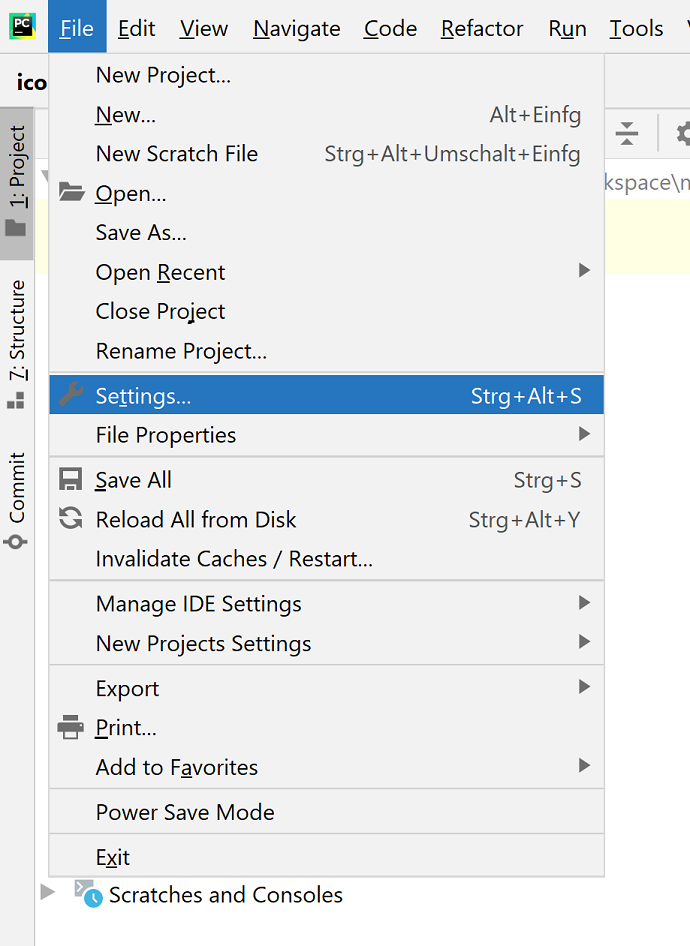690x946 pixels.
Task: Click the printer icon next to Print
Action: point(70,728)
